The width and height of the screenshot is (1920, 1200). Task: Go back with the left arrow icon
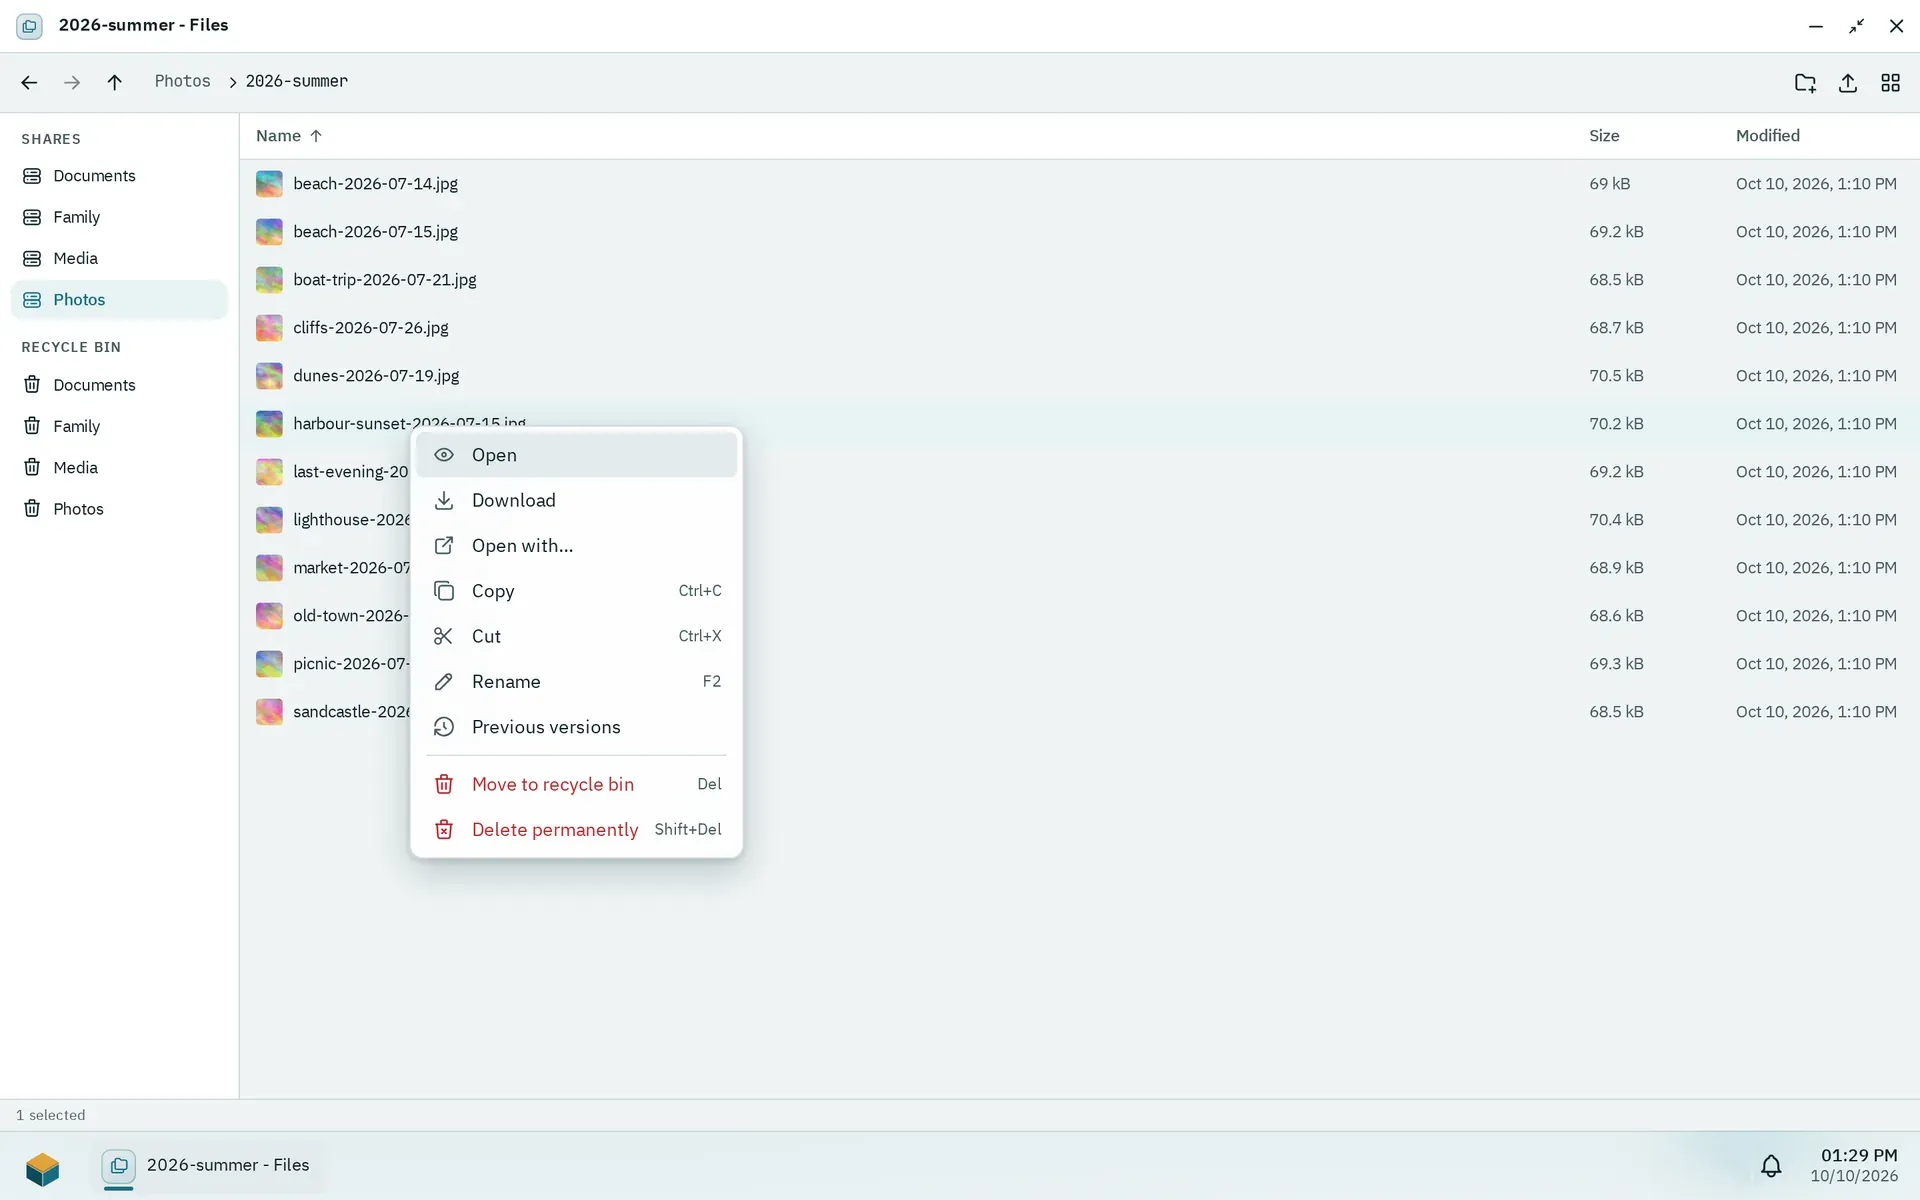[29, 82]
